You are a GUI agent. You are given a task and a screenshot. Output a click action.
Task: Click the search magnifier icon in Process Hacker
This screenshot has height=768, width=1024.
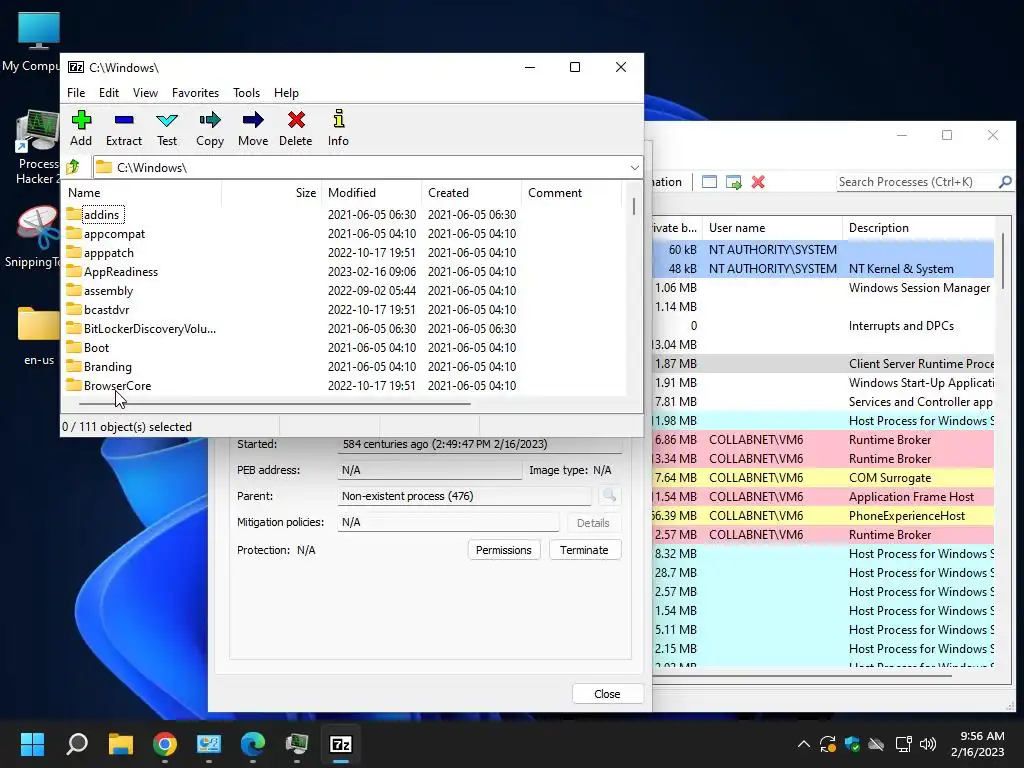coord(1005,182)
